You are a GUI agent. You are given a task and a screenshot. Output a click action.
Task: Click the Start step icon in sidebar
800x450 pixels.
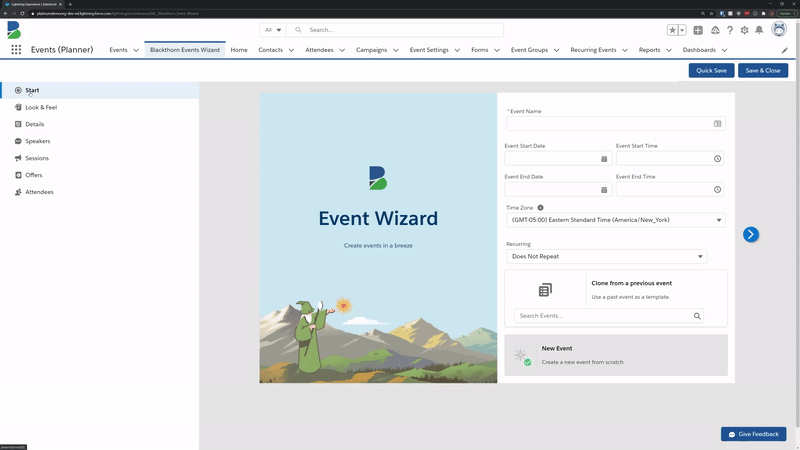click(18, 90)
